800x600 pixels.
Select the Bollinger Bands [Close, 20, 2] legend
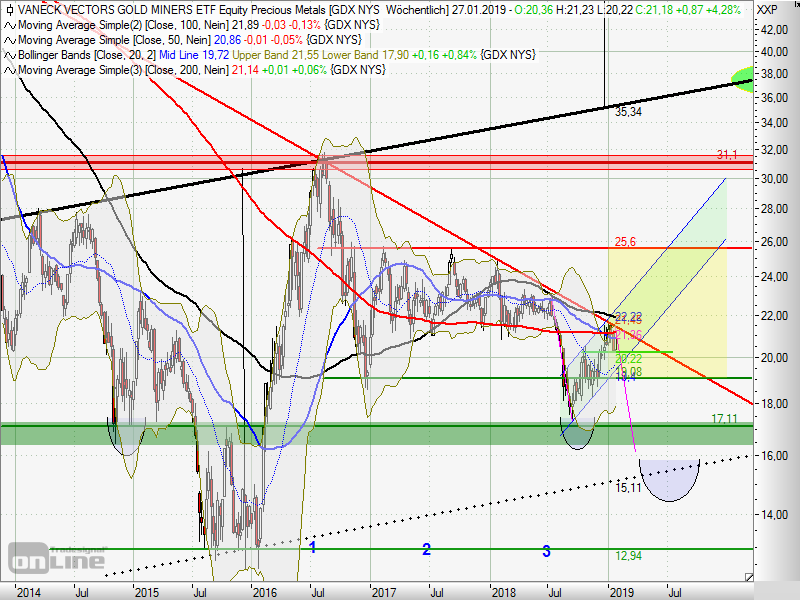tap(87, 55)
